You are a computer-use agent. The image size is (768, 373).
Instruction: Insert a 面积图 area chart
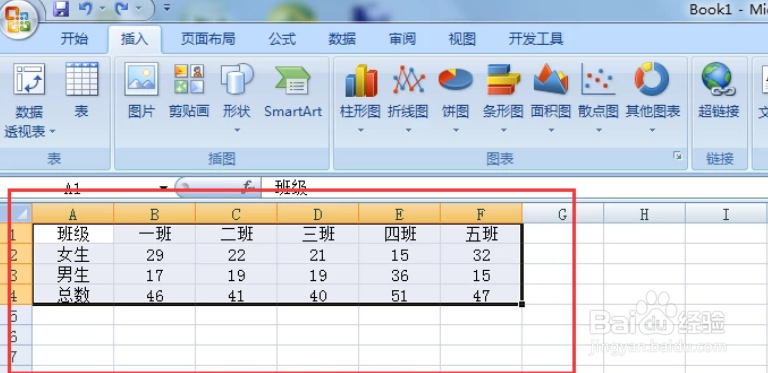click(x=551, y=98)
